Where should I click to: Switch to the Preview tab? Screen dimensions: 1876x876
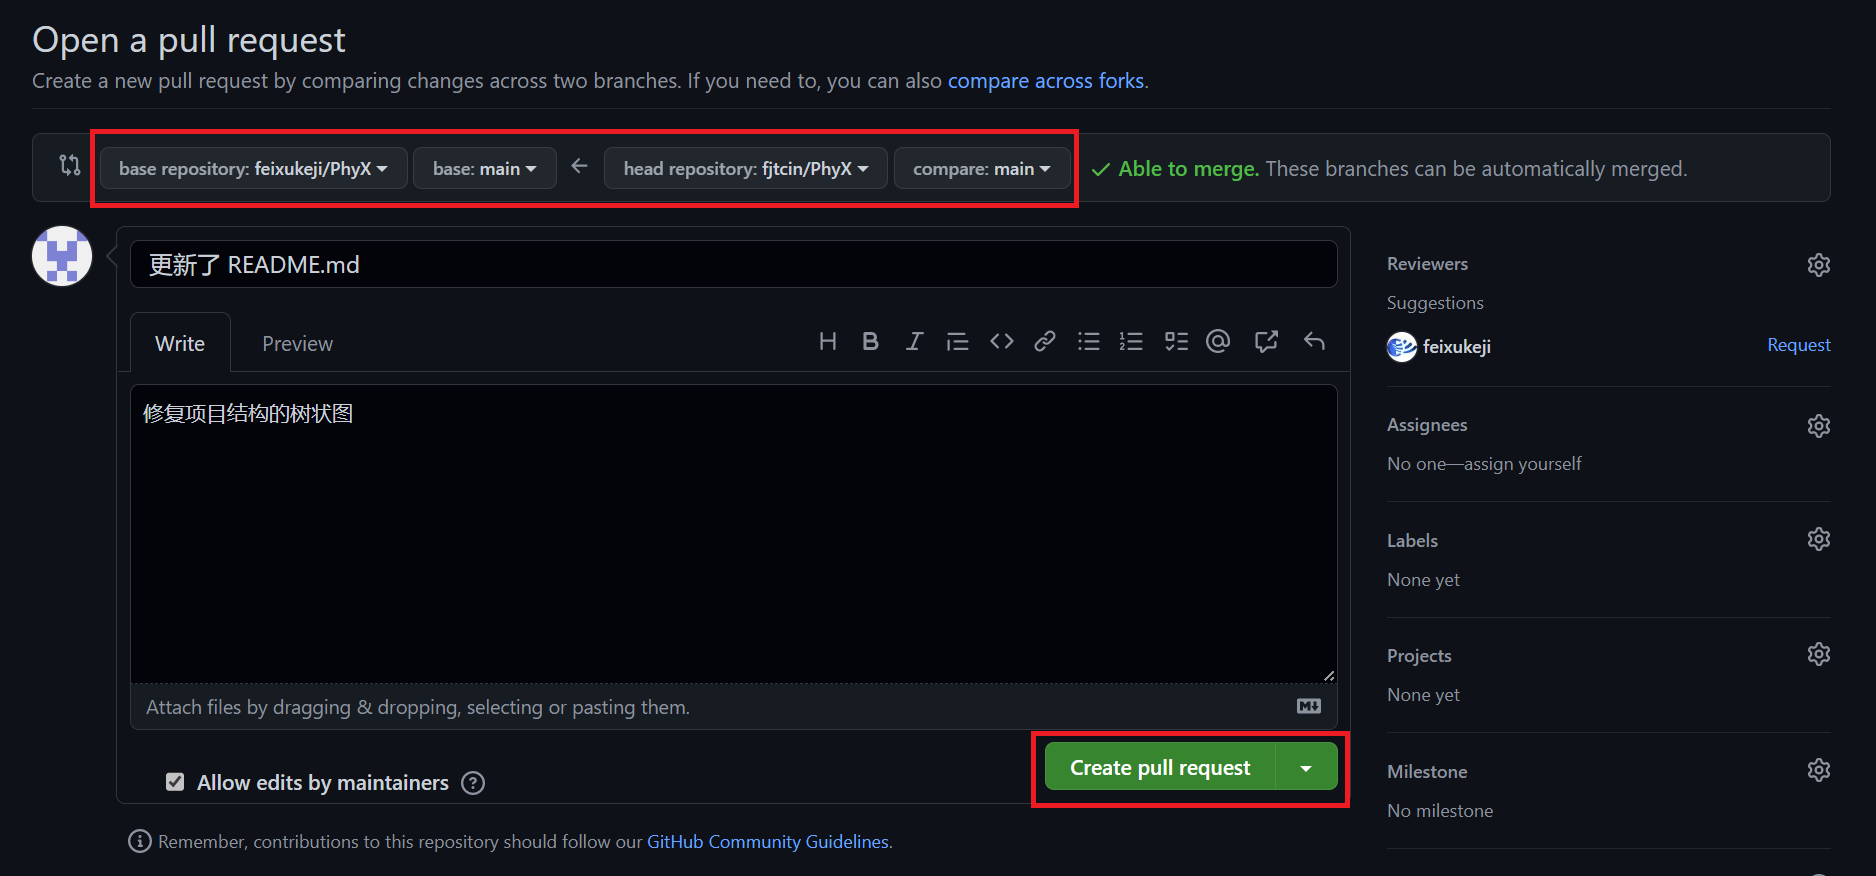[x=297, y=343]
